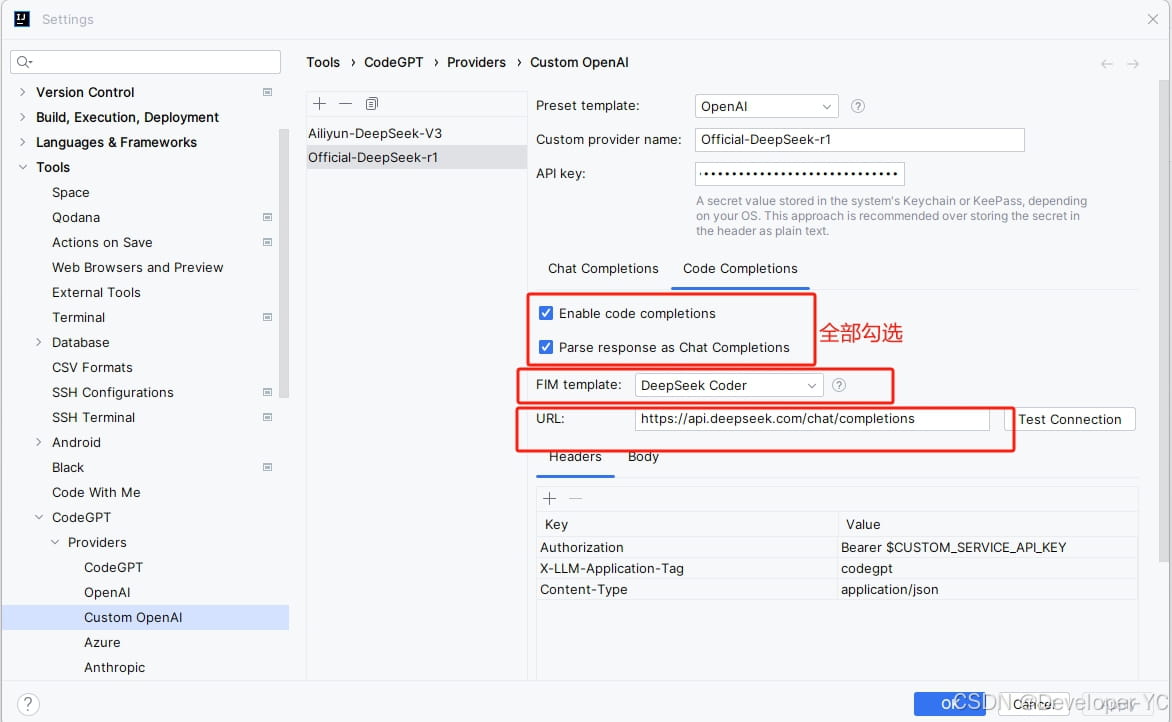Navigate back with left arrow
Viewport: 1172px width, 722px height.
pyautogui.click(x=1107, y=64)
